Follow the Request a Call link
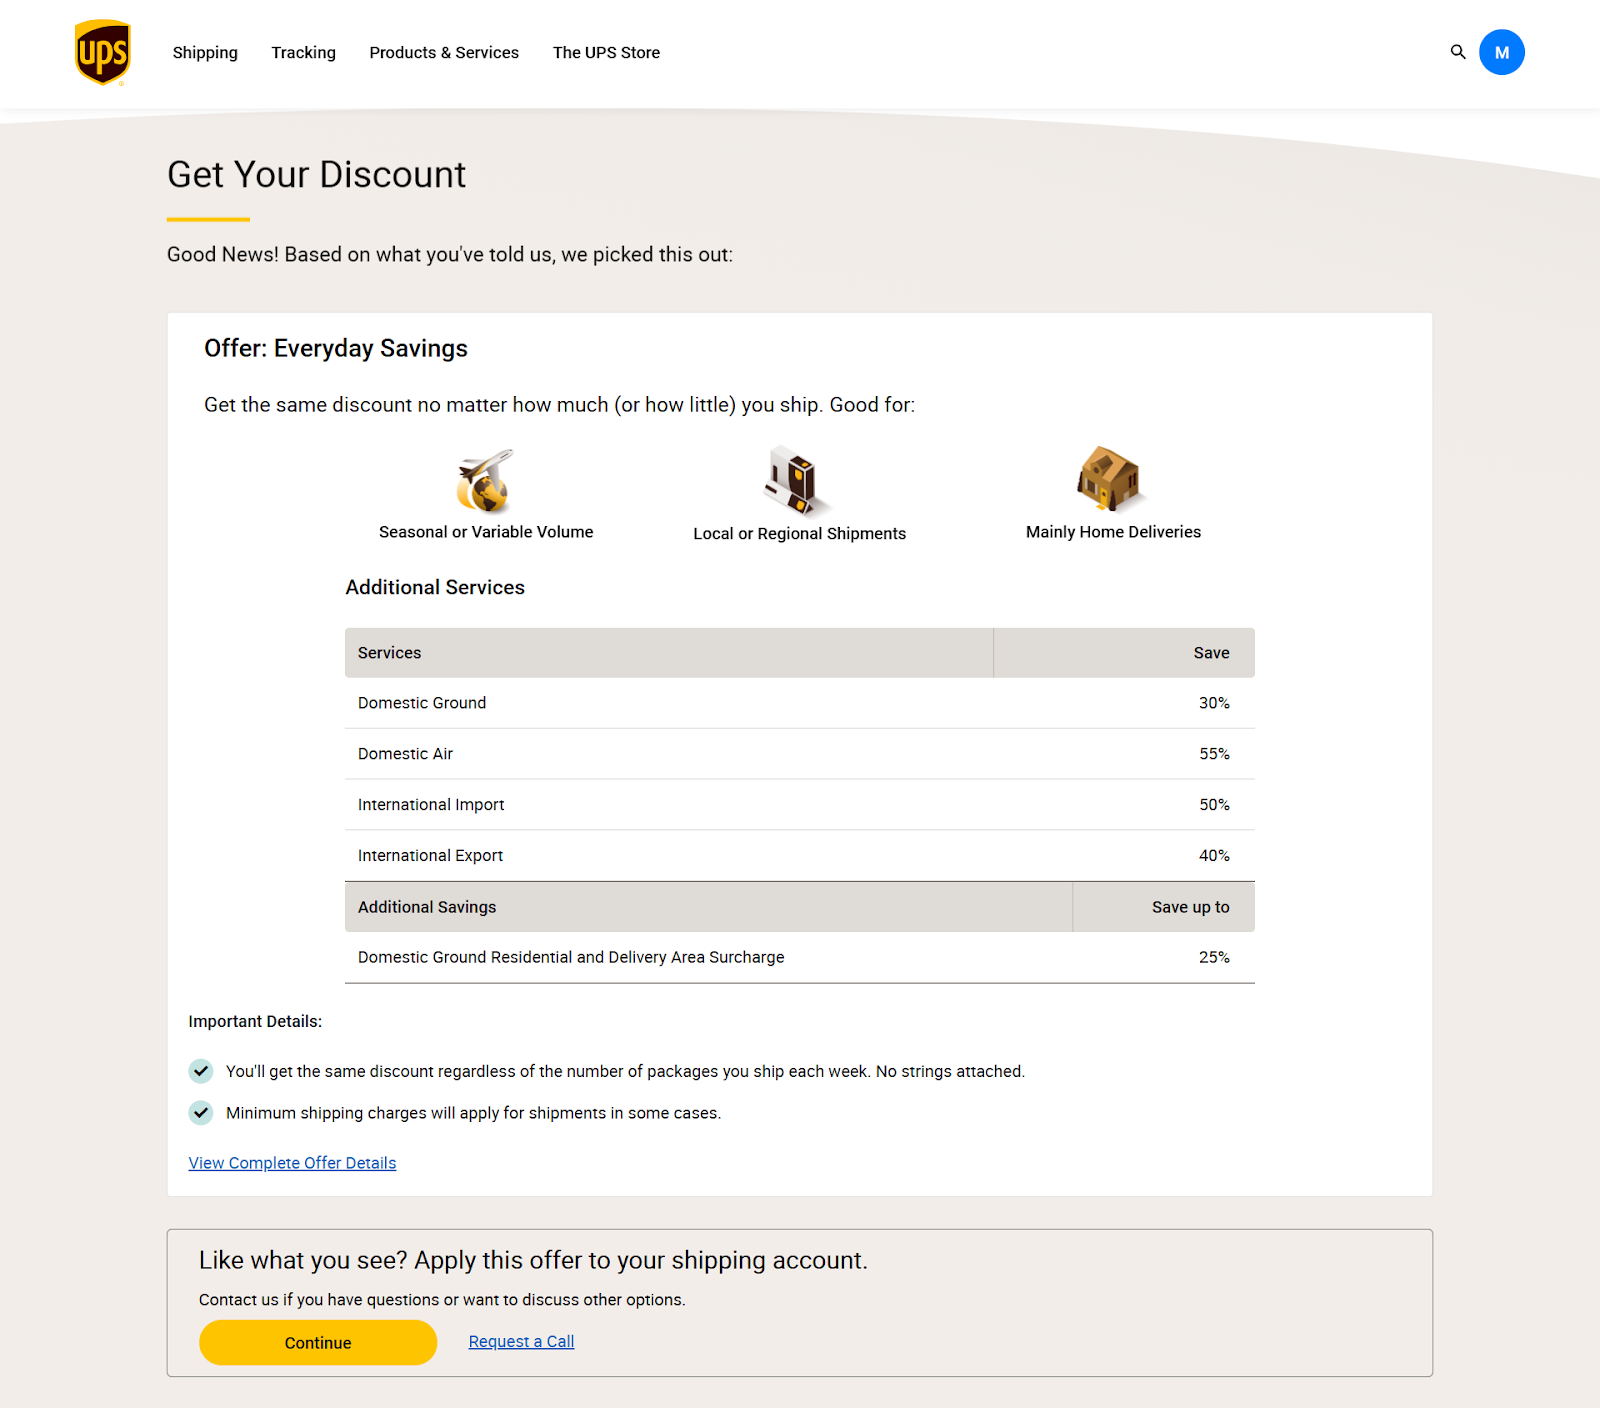This screenshot has height=1408, width=1600. pos(521,1342)
